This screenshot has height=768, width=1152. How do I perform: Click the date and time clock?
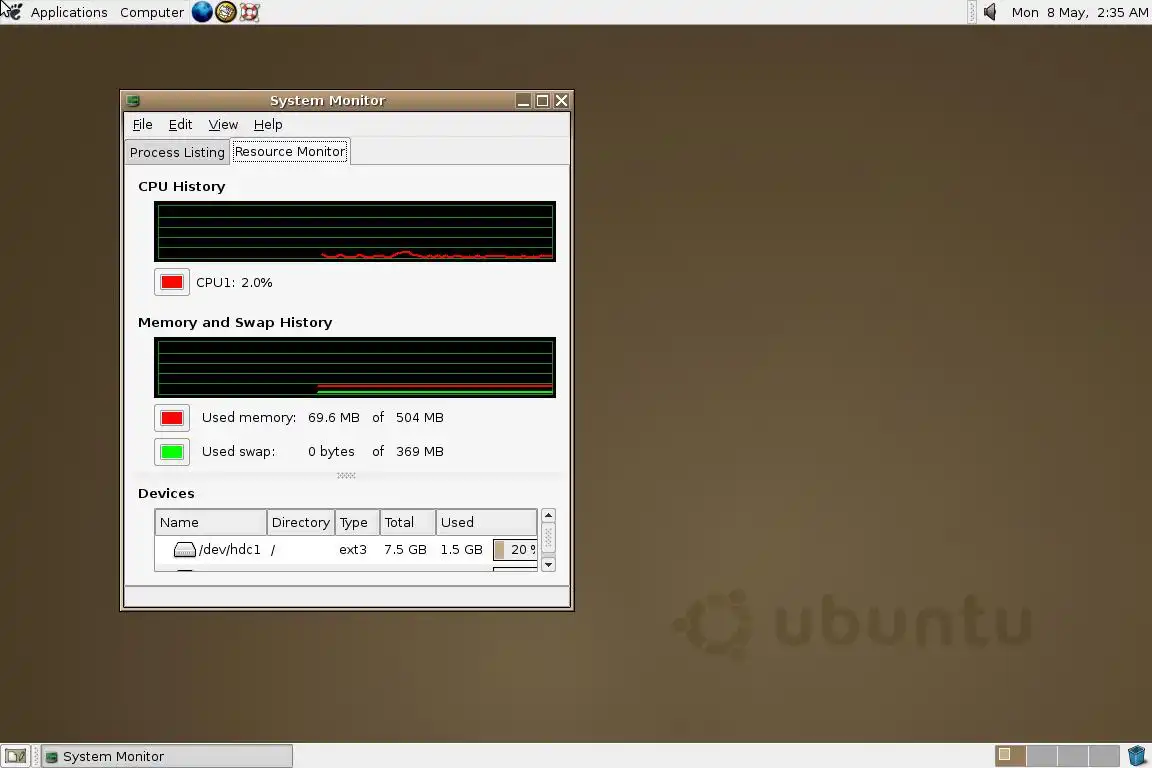pos(1079,12)
